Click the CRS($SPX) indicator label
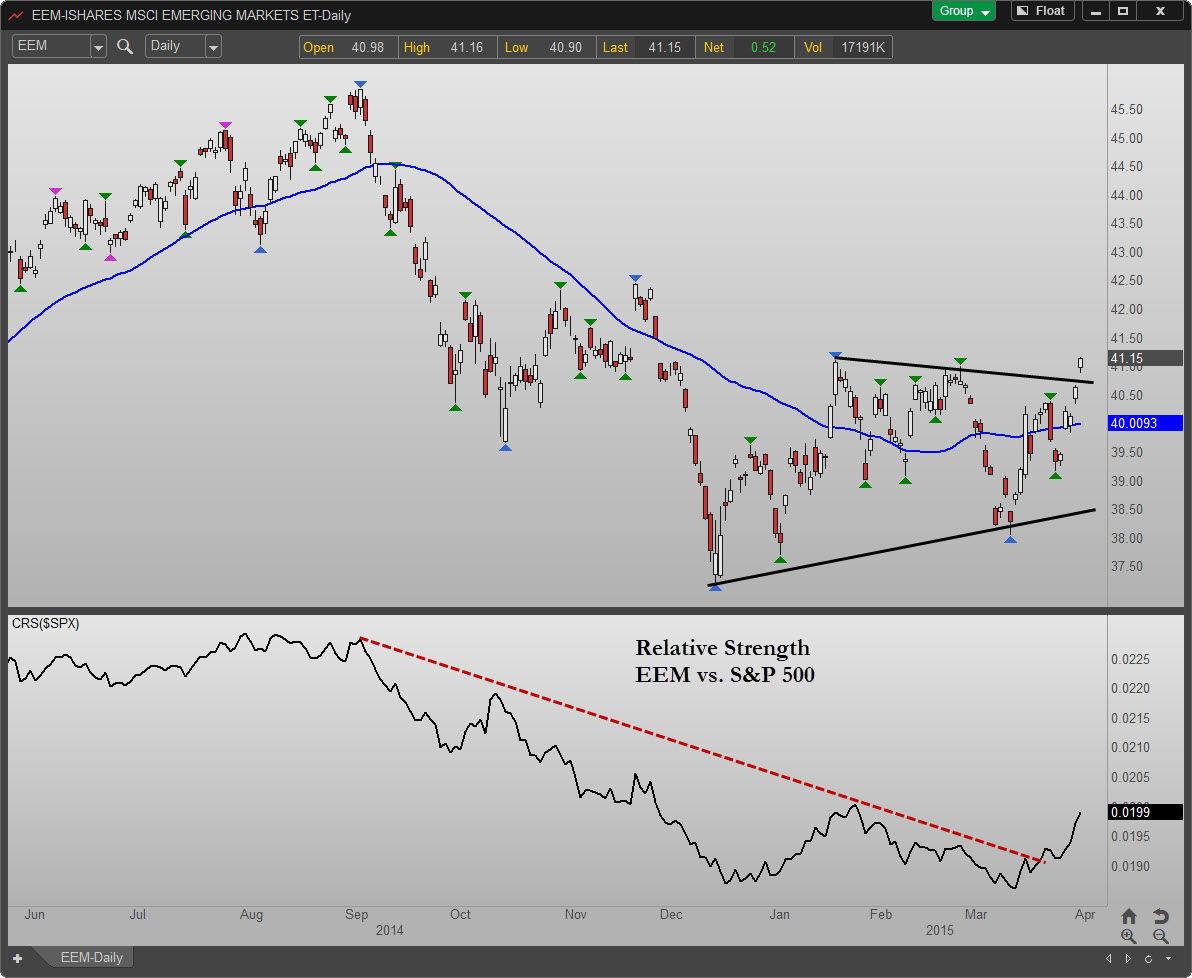 click(46, 624)
